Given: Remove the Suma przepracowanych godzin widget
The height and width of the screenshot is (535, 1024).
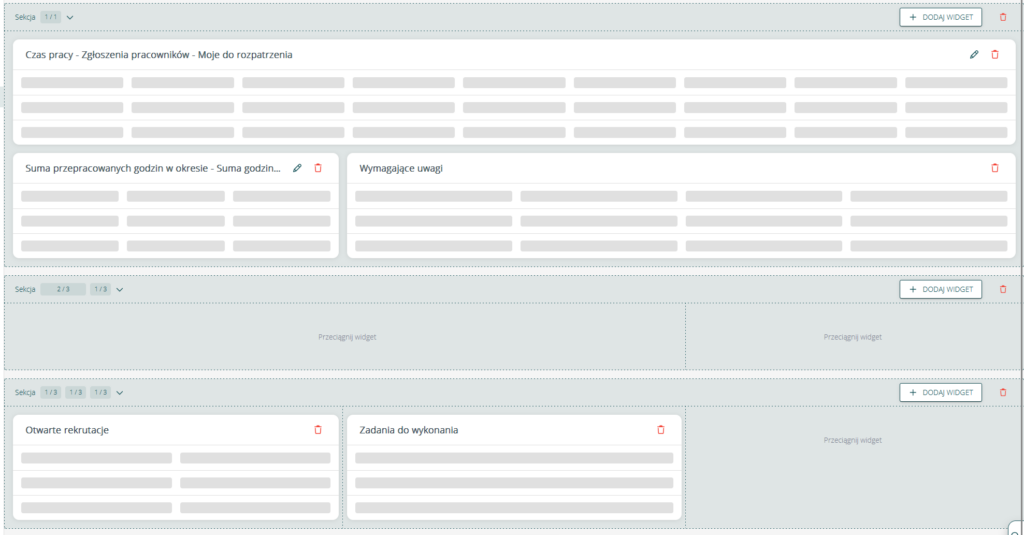Looking at the screenshot, I should (x=318, y=168).
